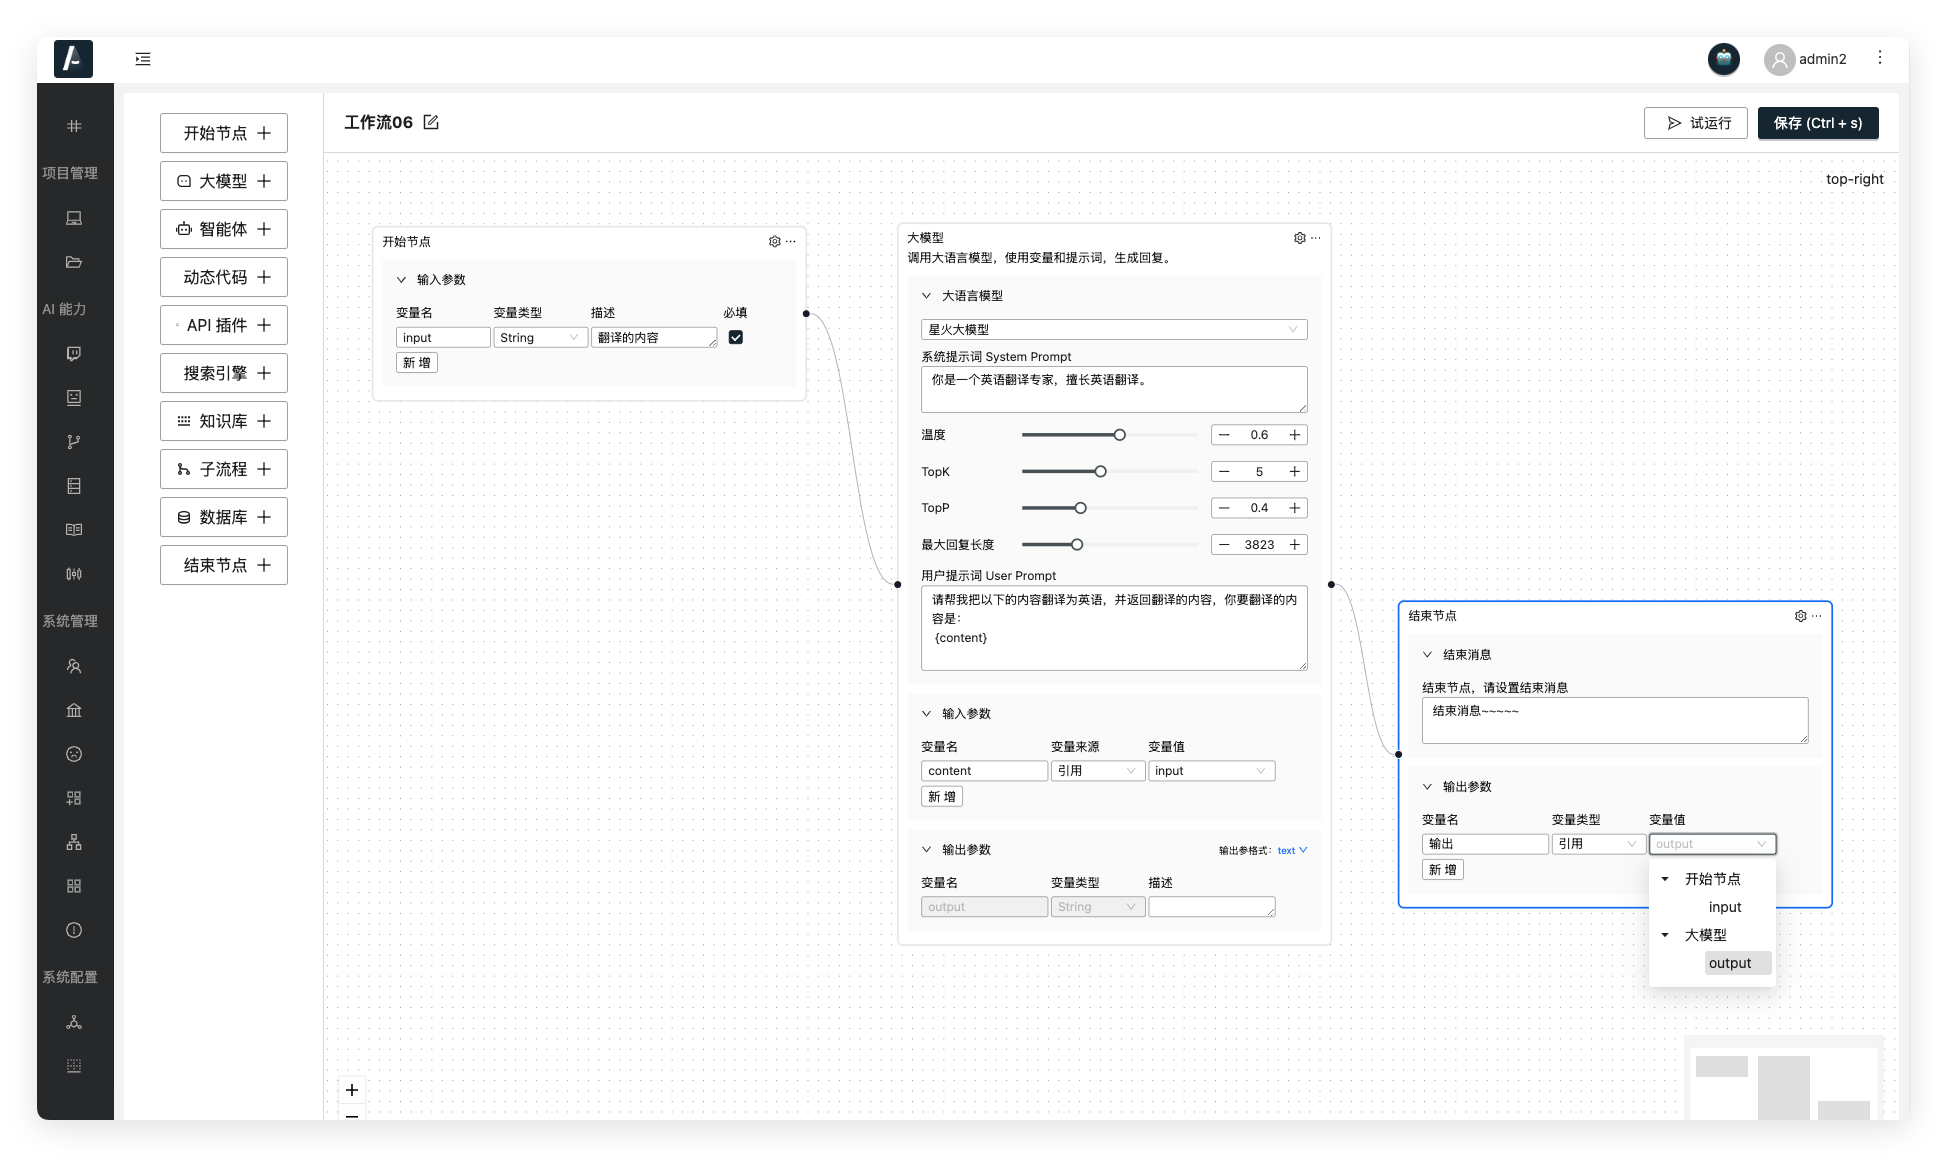
Task: Select input option from dropdown list
Action: coord(1725,907)
